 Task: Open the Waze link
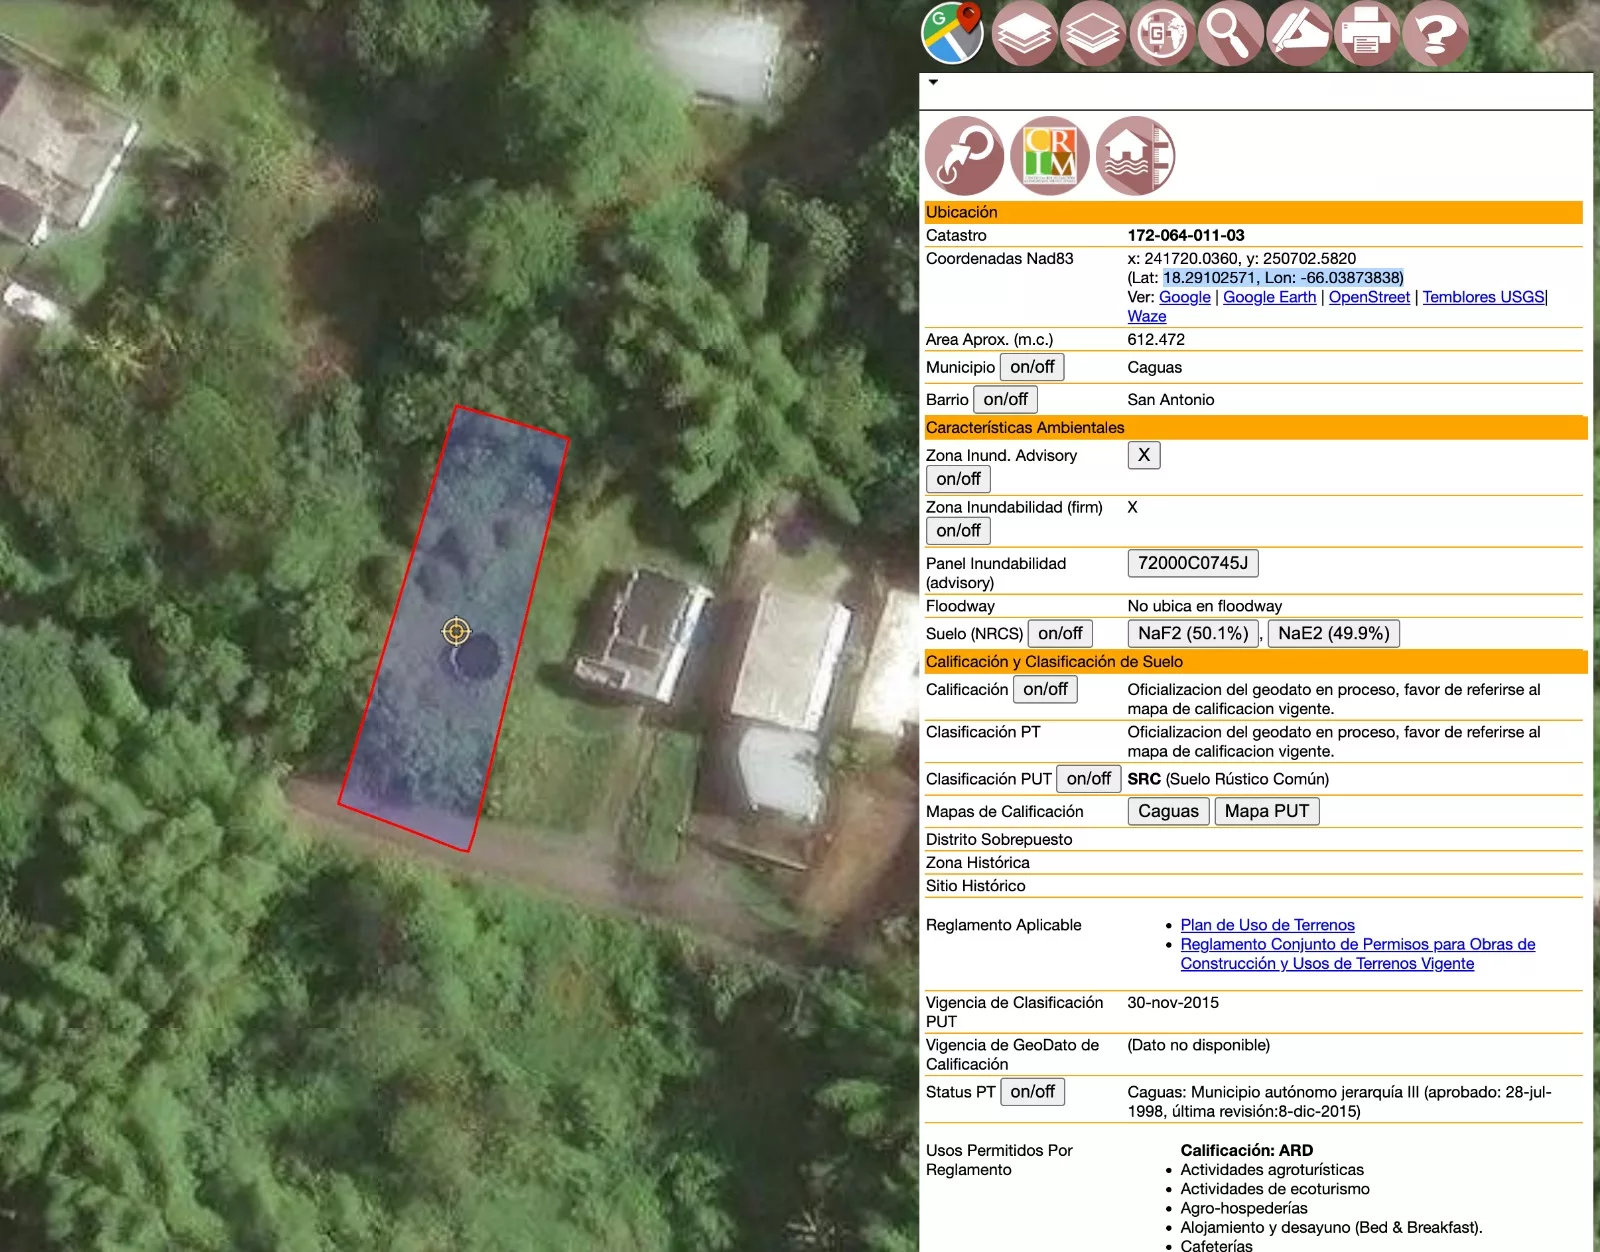click(1147, 316)
